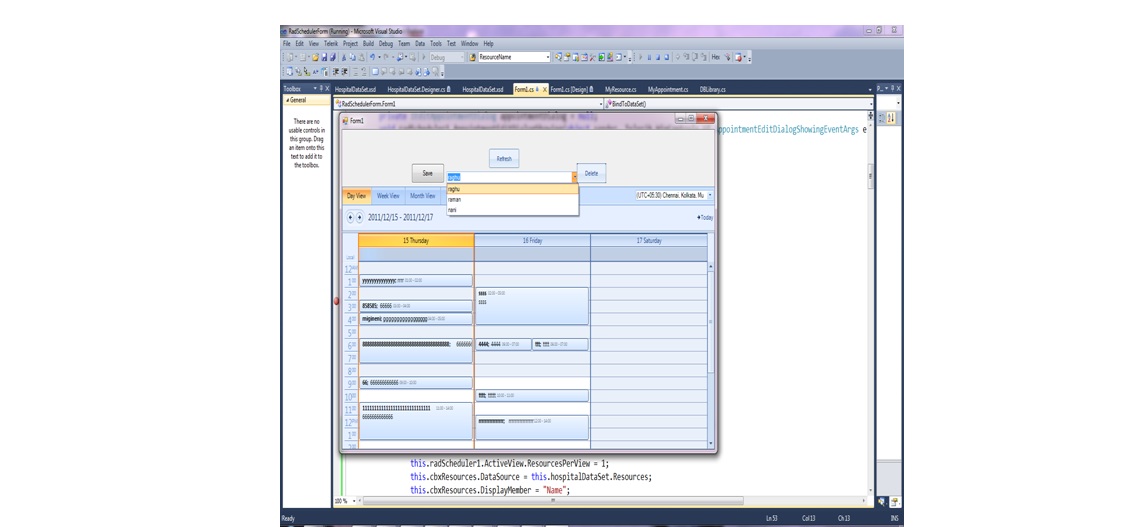Switch to MyAppointment.cs tab

click(x=668, y=90)
